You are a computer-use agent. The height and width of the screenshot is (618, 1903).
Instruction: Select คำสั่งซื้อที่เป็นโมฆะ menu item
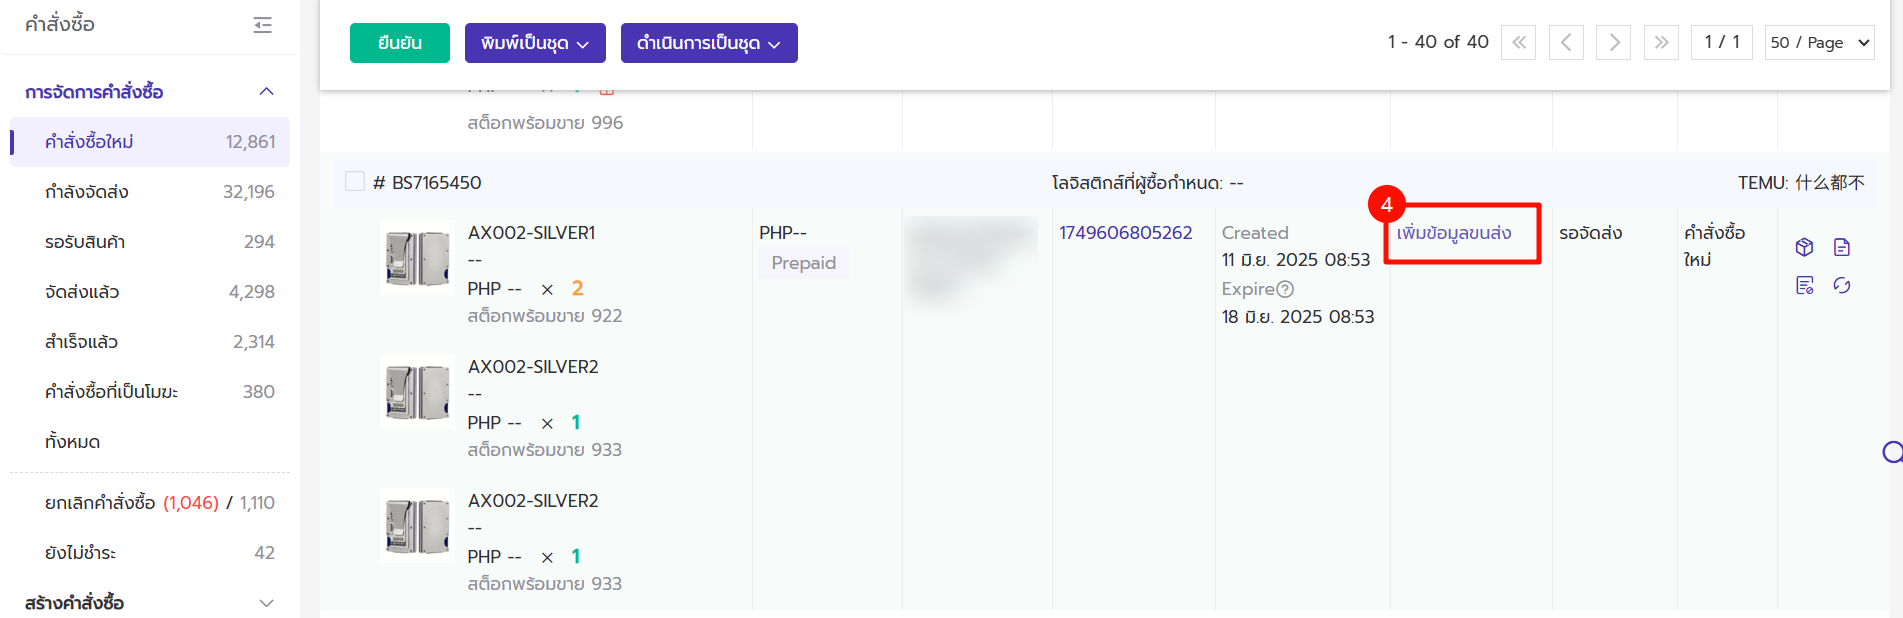150,392
